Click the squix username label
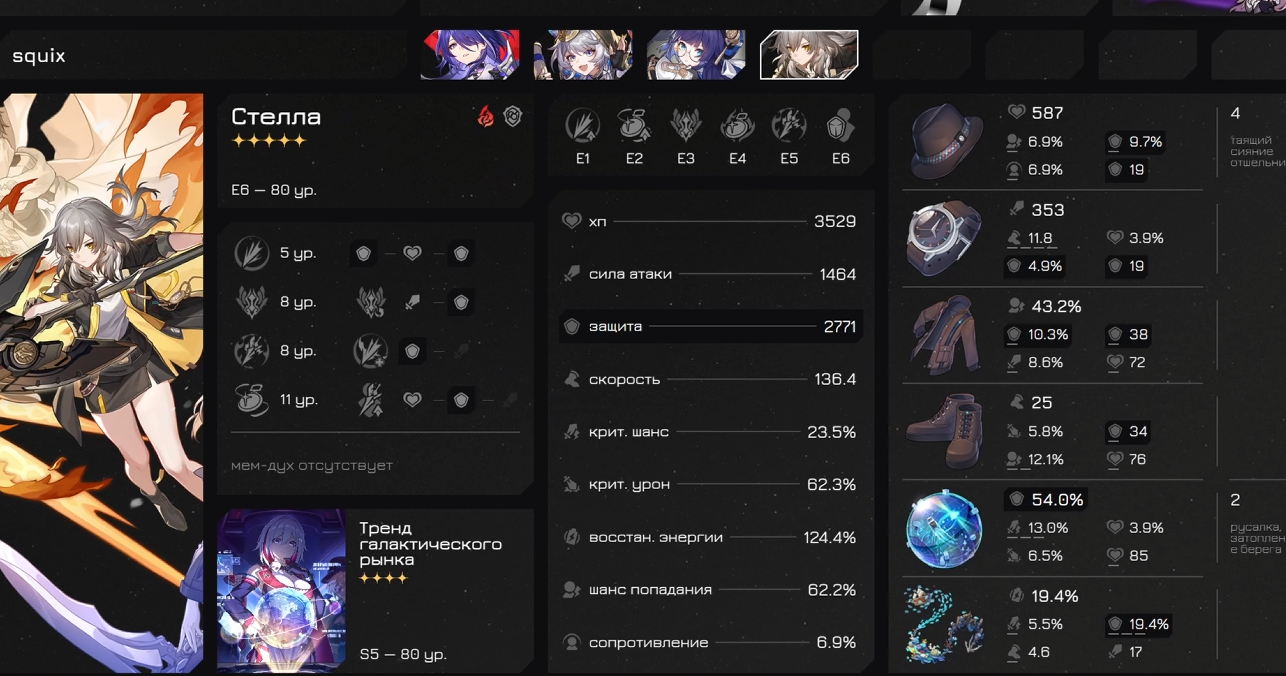 [x=39, y=56]
